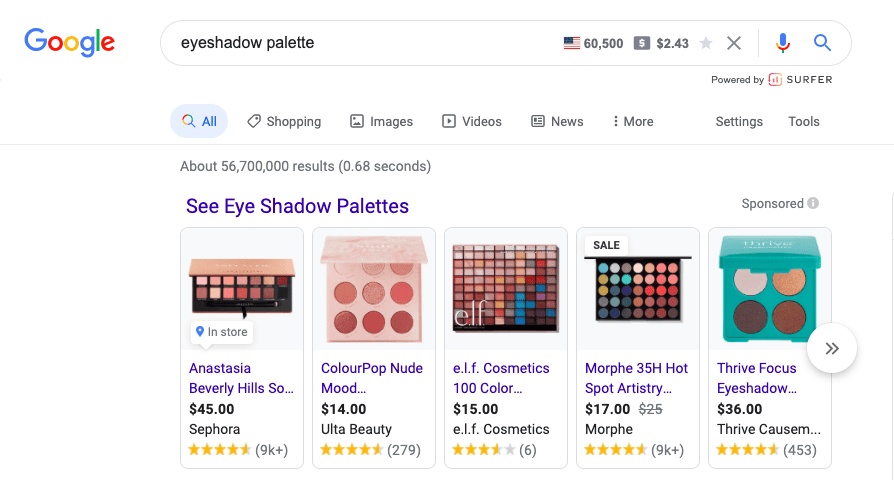Open Morphe 35H Hot Spot Artistry link
The width and height of the screenshot is (894, 480).
click(x=636, y=378)
